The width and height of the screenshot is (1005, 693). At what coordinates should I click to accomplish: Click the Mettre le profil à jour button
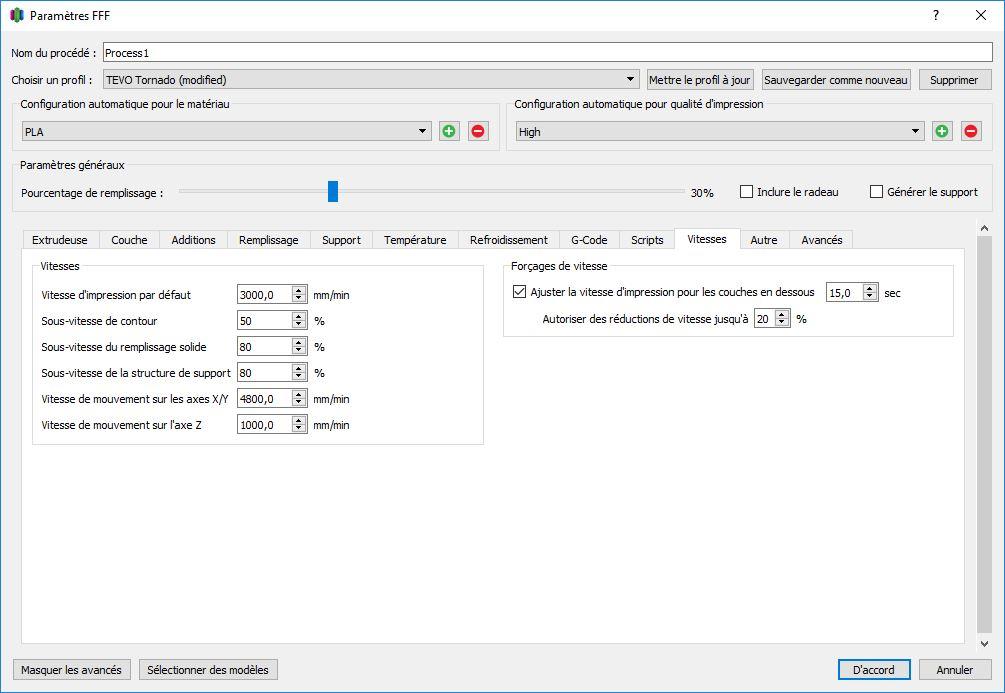(x=700, y=79)
